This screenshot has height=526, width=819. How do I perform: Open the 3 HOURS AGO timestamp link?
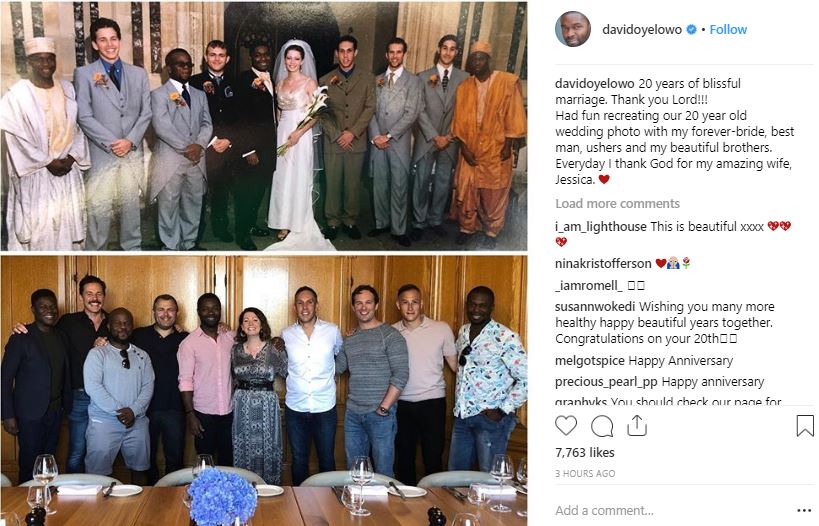pyautogui.click(x=585, y=474)
